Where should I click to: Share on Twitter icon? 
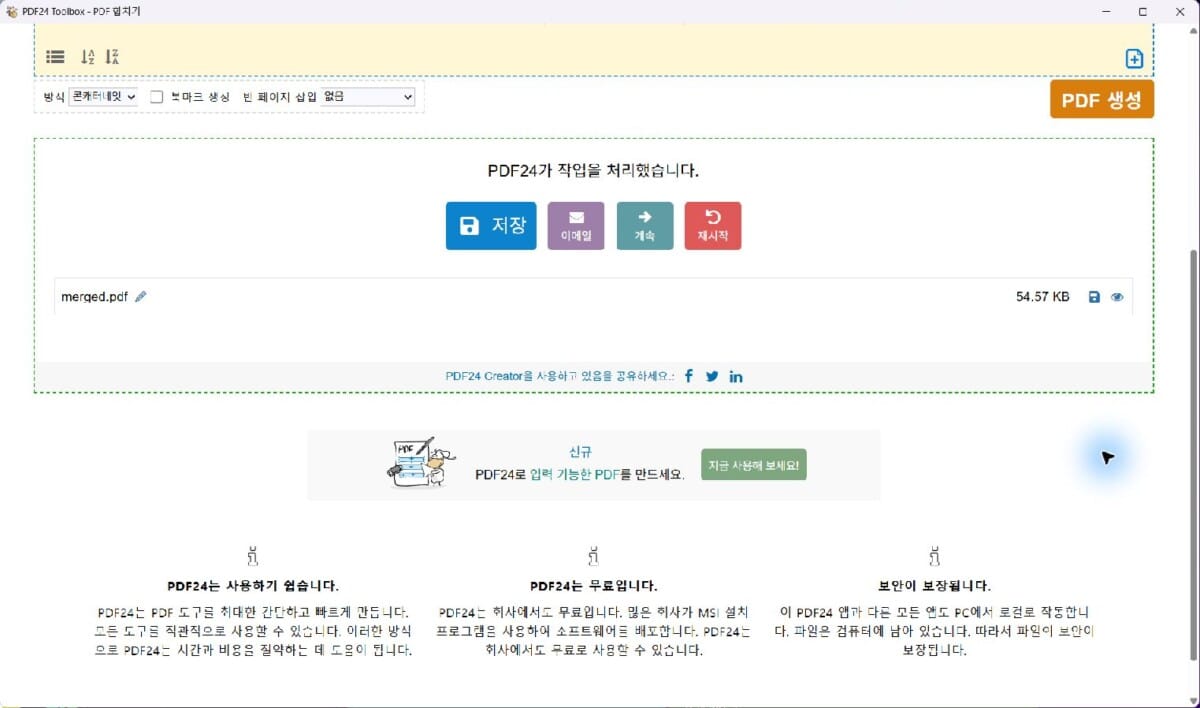click(712, 377)
